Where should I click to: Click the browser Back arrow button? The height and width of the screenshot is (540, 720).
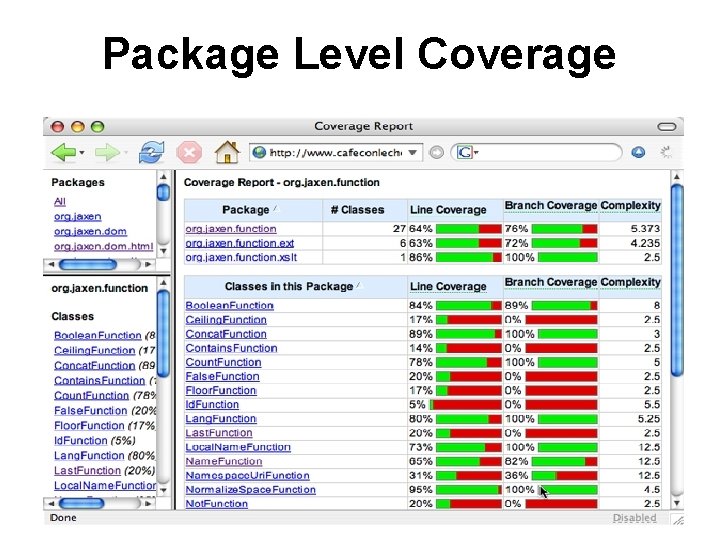click(x=63, y=152)
